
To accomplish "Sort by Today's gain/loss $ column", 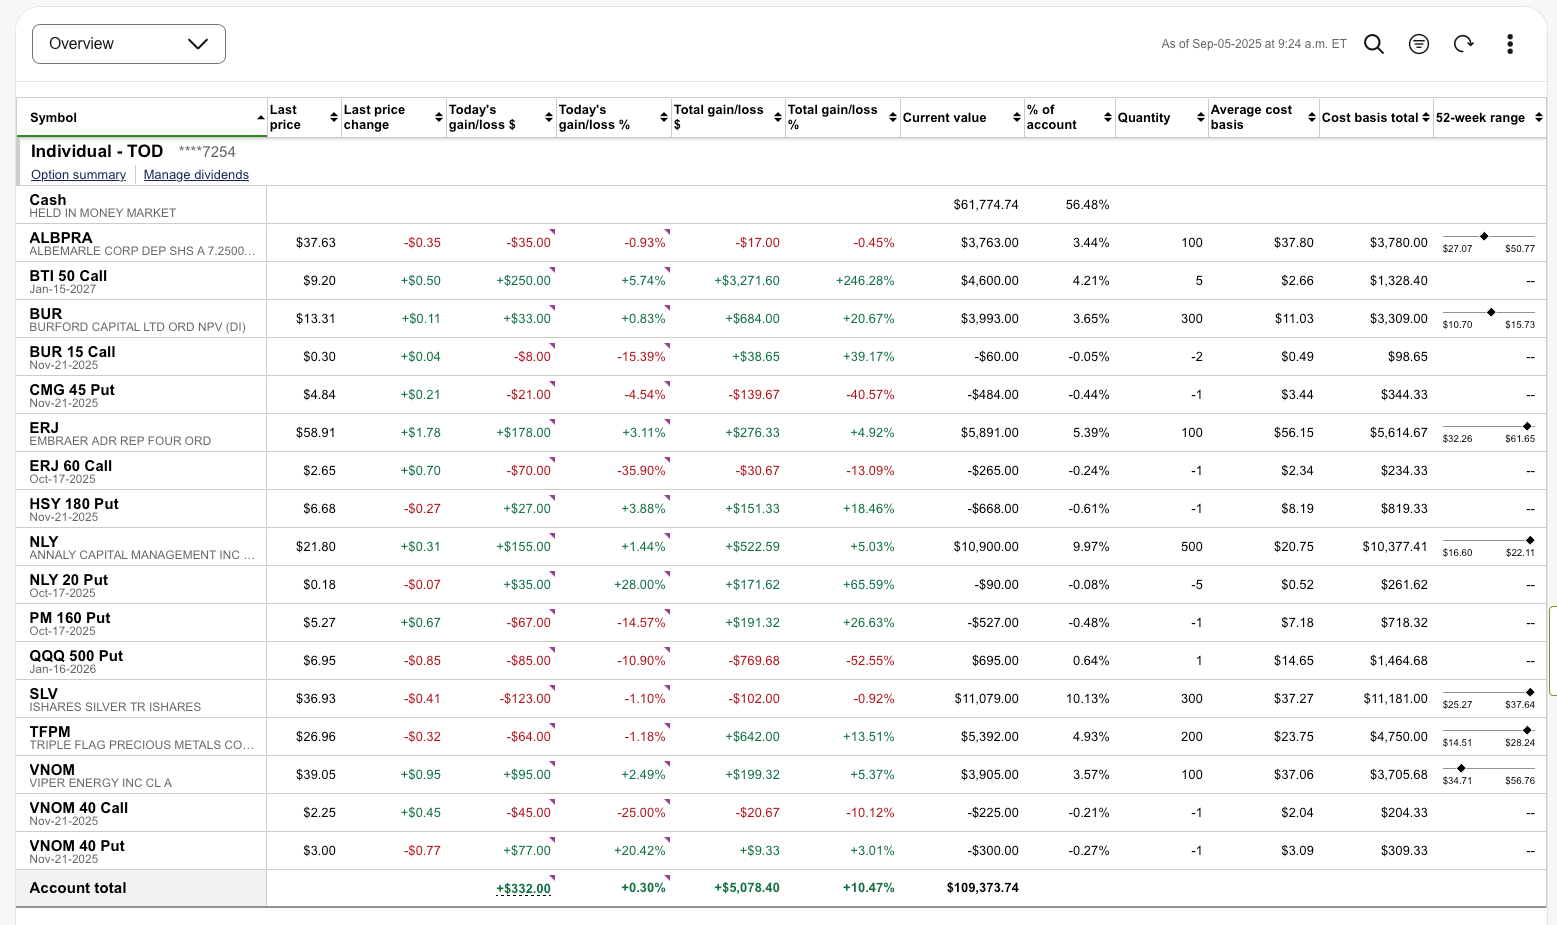I will coord(501,117).
